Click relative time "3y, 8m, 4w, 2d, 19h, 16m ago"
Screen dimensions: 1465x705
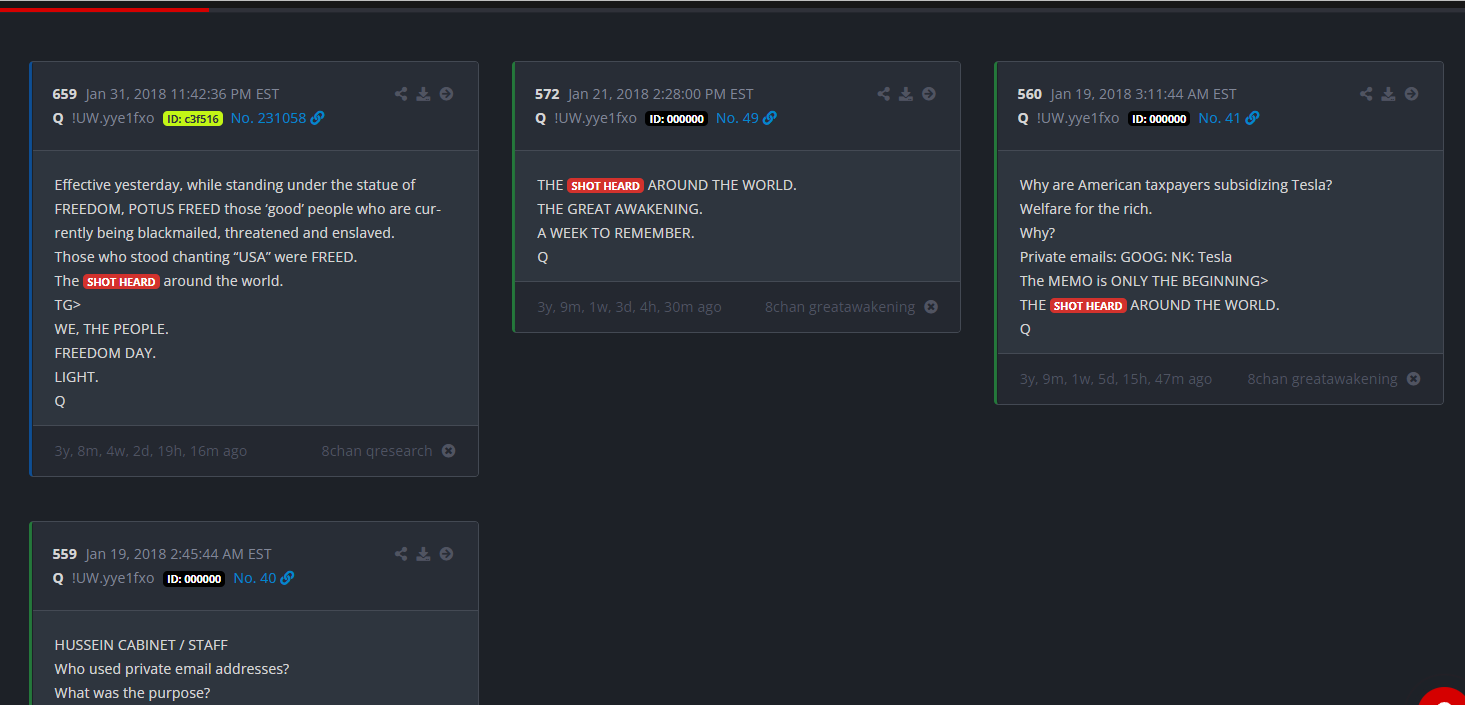click(151, 451)
